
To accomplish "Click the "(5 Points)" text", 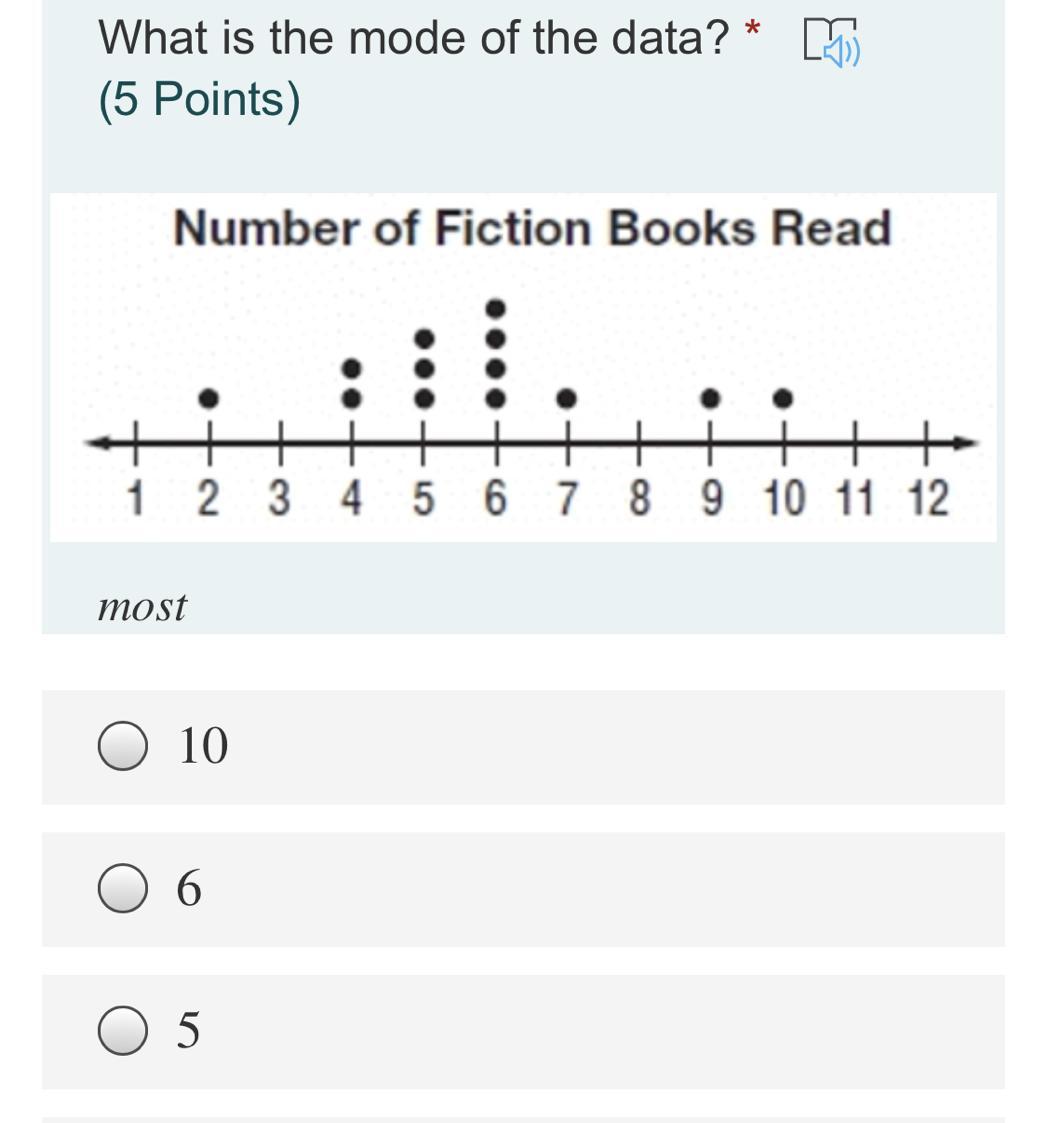I will coord(199,99).
